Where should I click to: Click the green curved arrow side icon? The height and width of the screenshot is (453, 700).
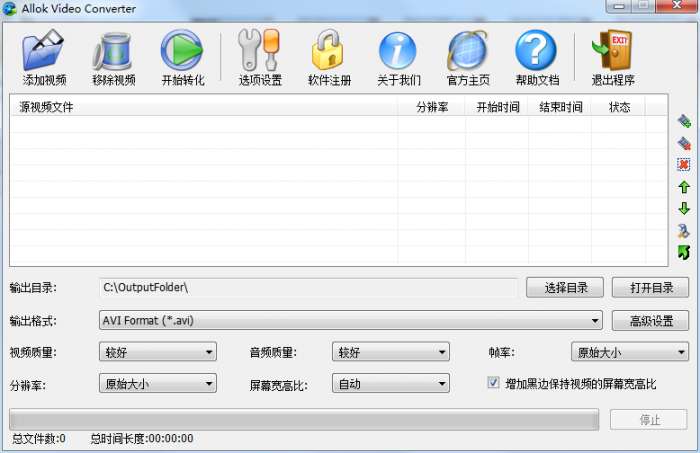click(684, 253)
